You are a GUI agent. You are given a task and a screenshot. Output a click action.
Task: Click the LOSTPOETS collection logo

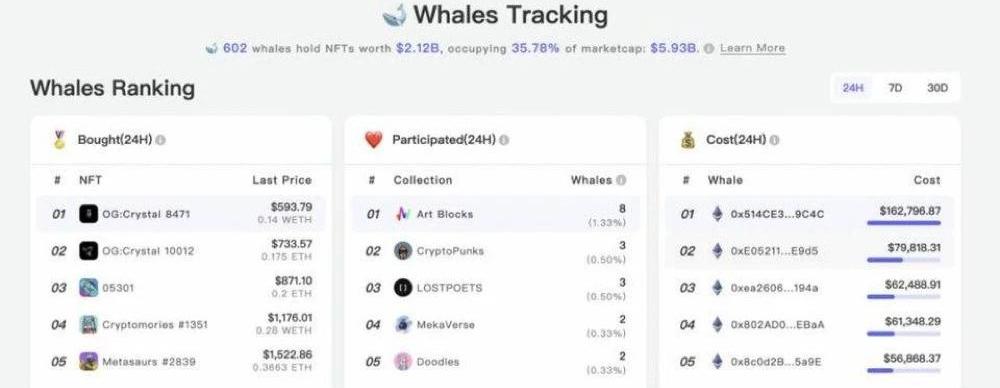(x=403, y=288)
